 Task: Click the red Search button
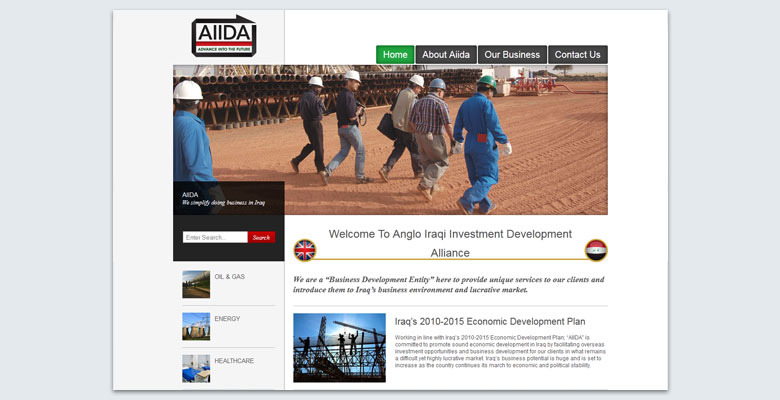point(261,237)
